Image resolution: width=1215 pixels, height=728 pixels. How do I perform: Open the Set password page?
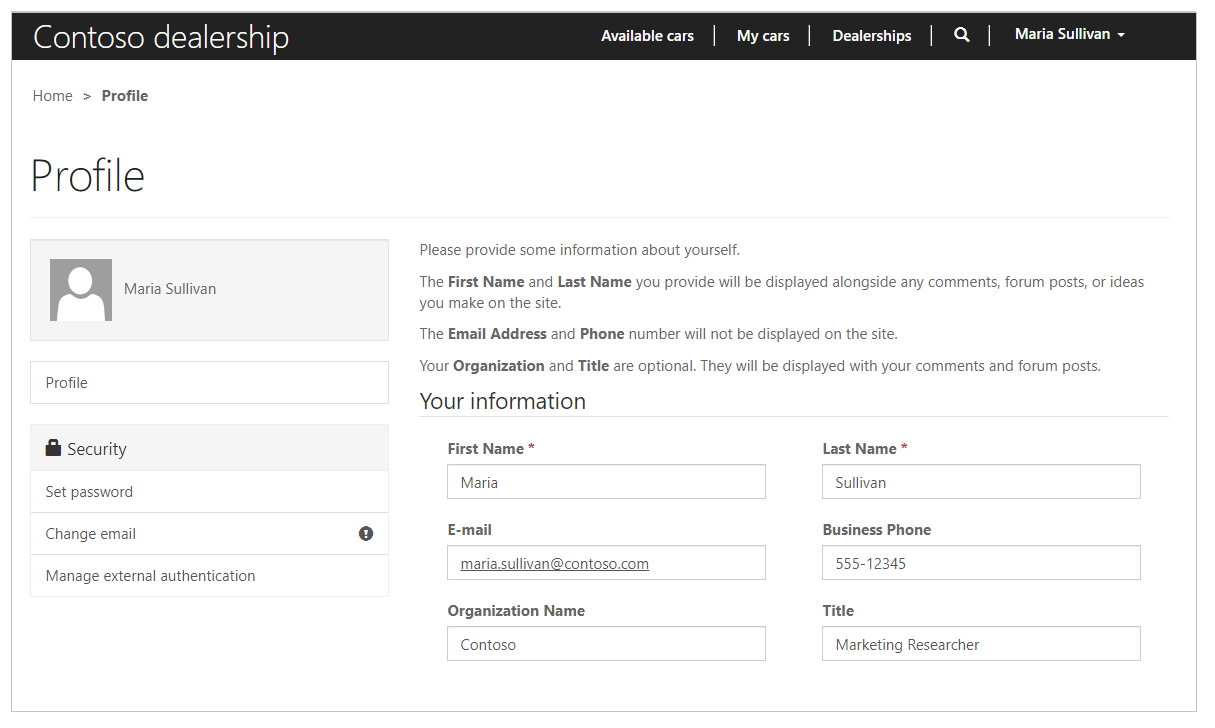pyautogui.click(x=209, y=492)
